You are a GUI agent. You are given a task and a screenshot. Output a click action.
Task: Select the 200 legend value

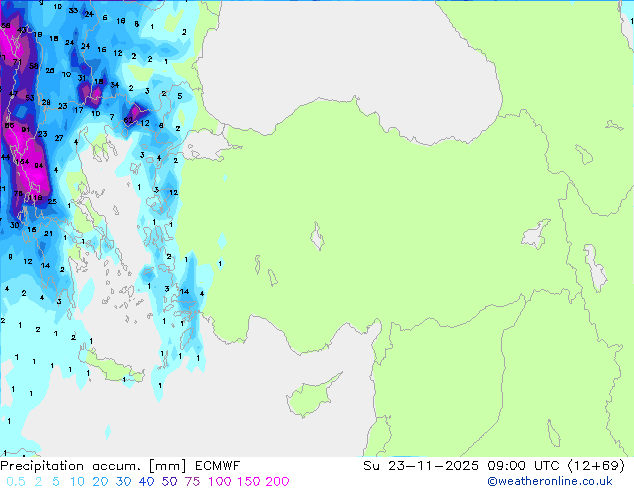click(x=277, y=482)
